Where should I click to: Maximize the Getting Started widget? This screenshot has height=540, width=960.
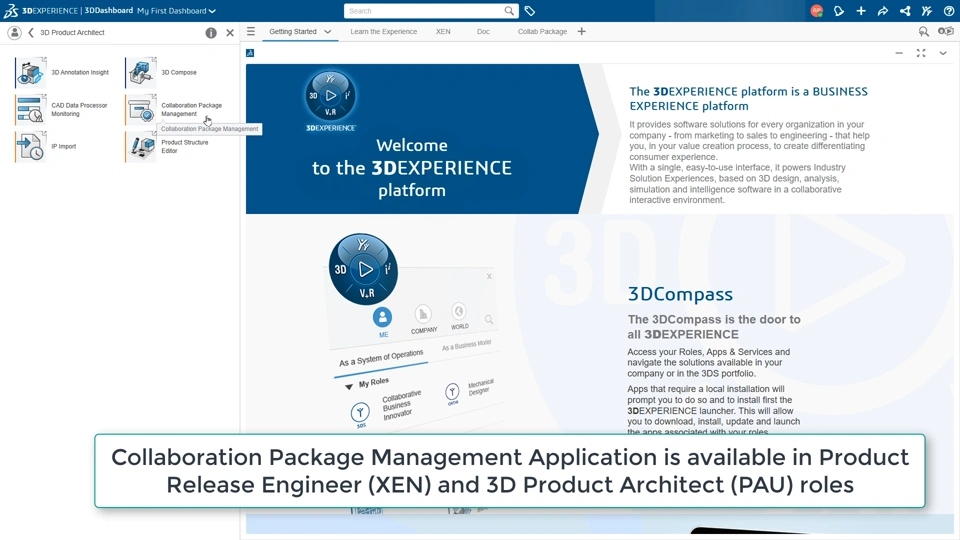[x=921, y=53]
